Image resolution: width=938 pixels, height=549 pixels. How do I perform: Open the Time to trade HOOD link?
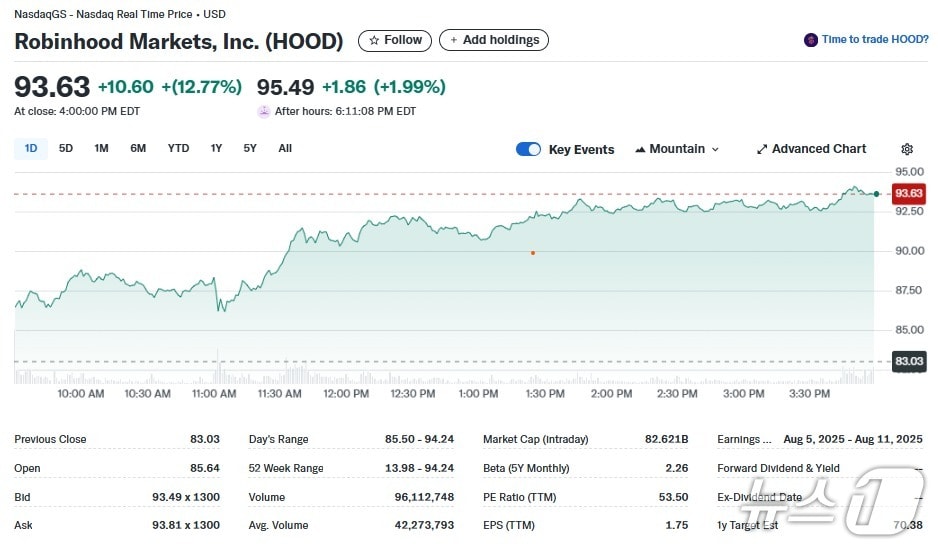click(875, 40)
